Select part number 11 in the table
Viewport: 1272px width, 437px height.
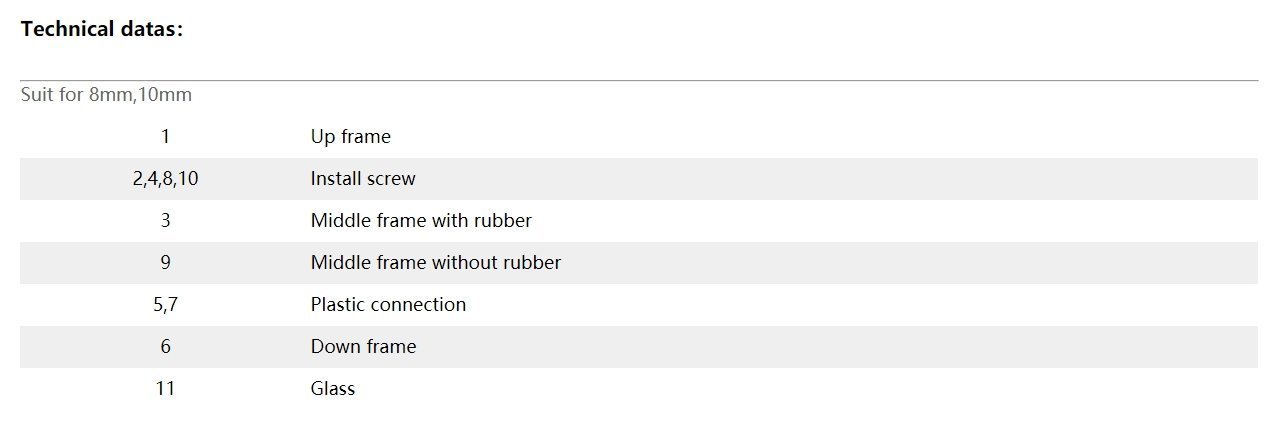tap(165, 389)
